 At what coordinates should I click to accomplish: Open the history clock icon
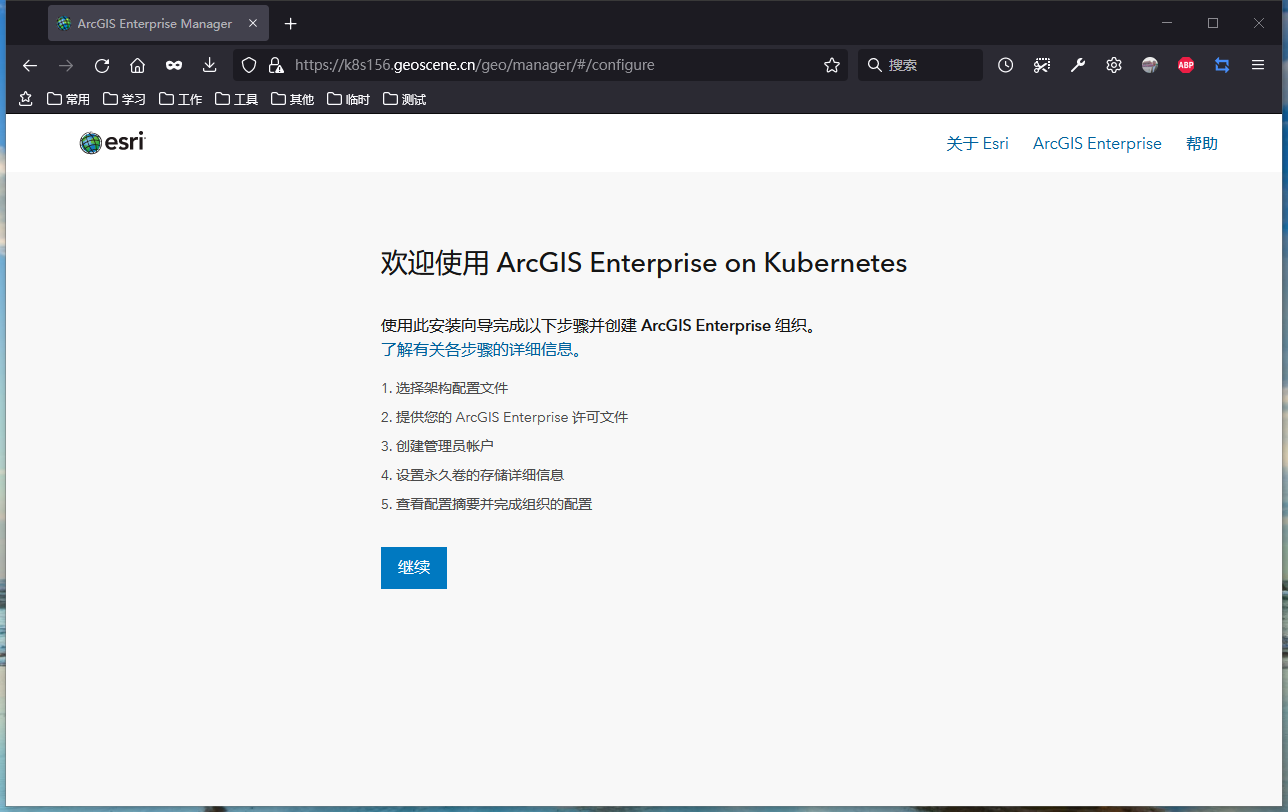point(1006,65)
